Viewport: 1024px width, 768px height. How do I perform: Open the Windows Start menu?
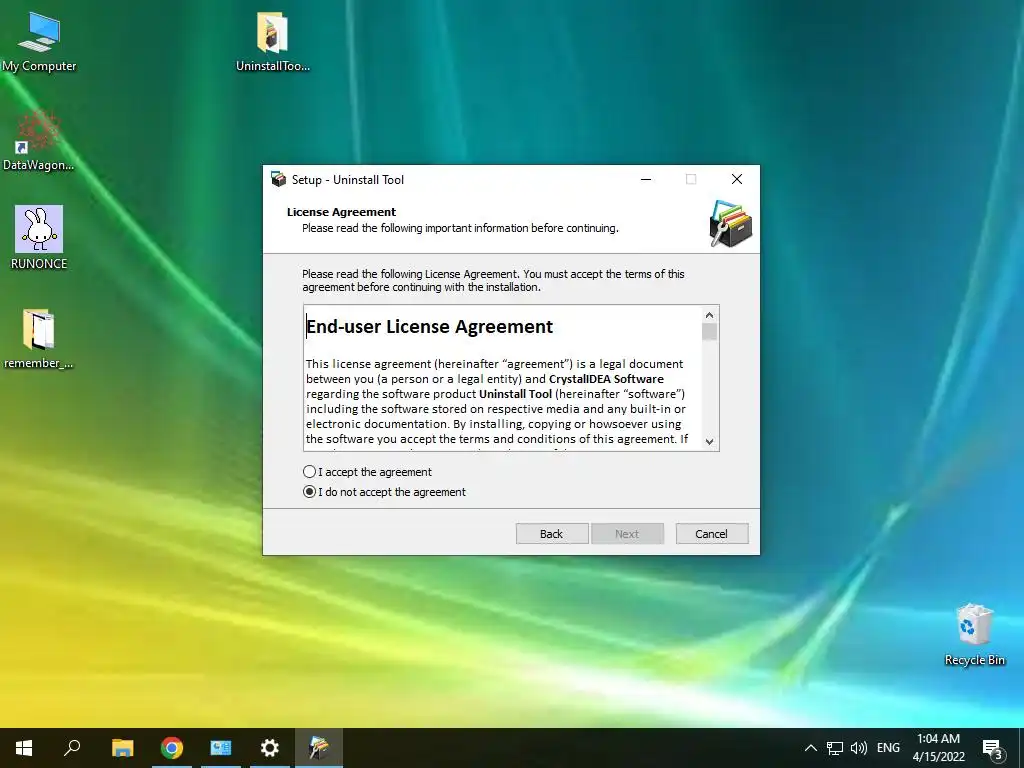pos(24,748)
